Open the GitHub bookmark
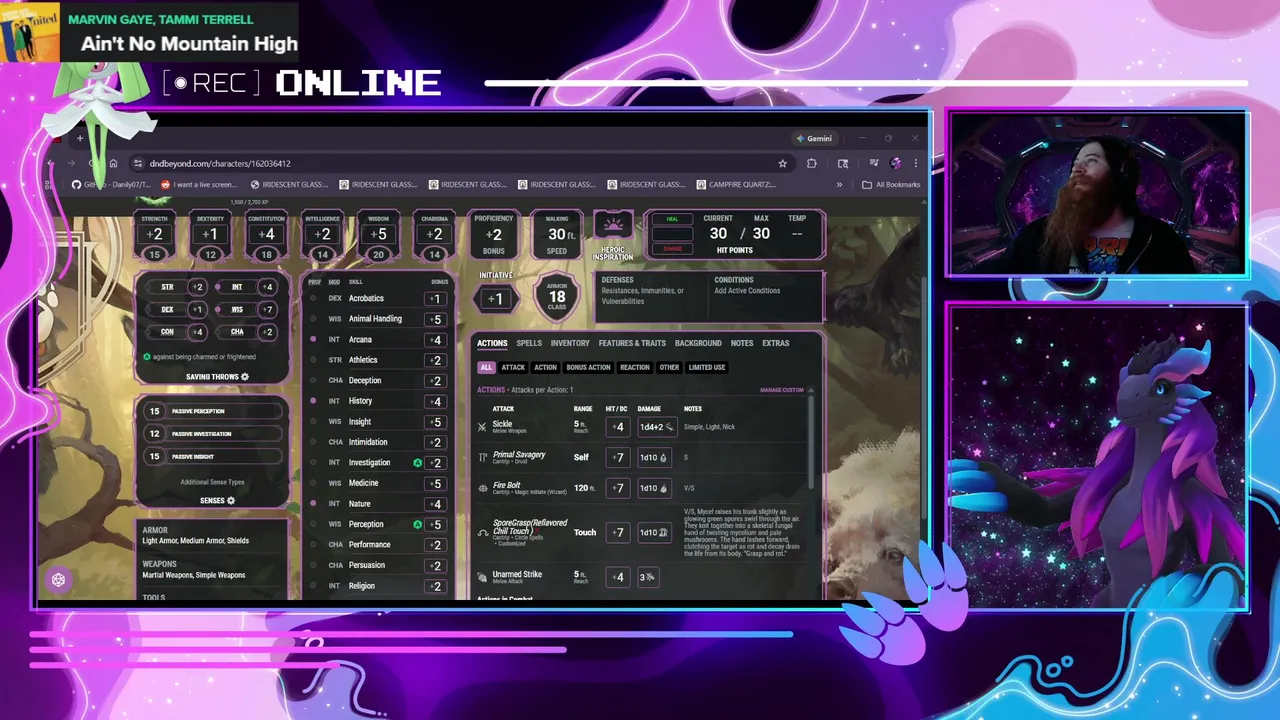 tap(111, 184)
